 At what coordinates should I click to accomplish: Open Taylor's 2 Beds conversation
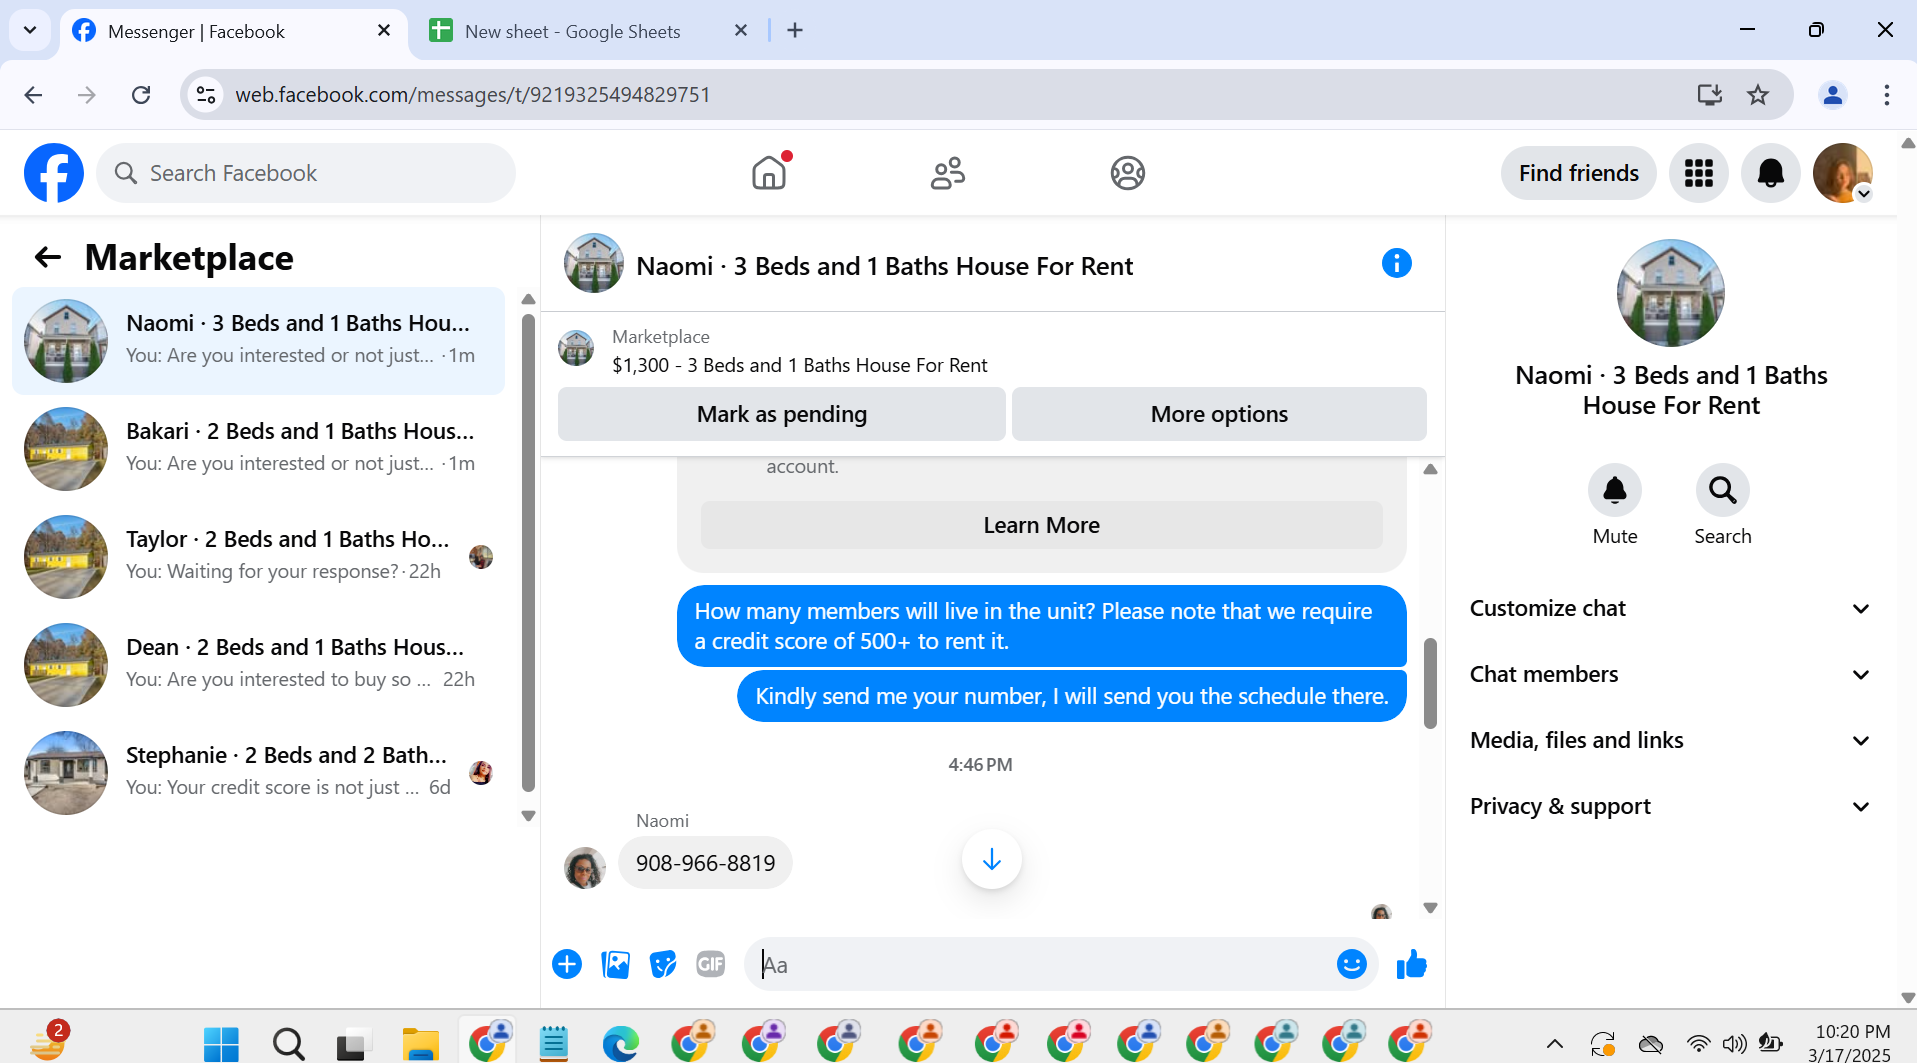[x=258, y=556]
